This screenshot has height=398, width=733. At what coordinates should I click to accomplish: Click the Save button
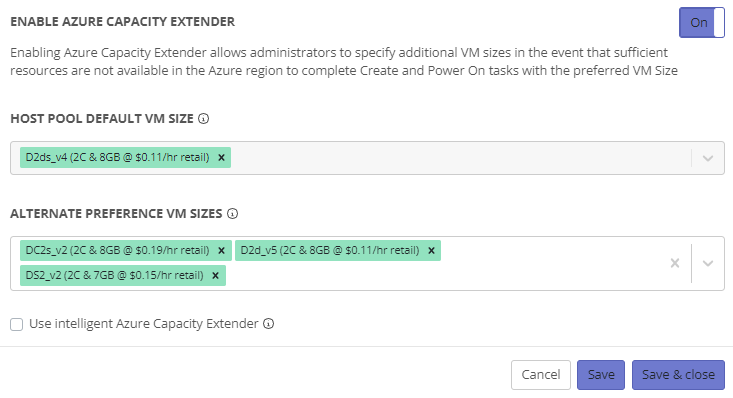pyautogui.click(x=601, y=375)
